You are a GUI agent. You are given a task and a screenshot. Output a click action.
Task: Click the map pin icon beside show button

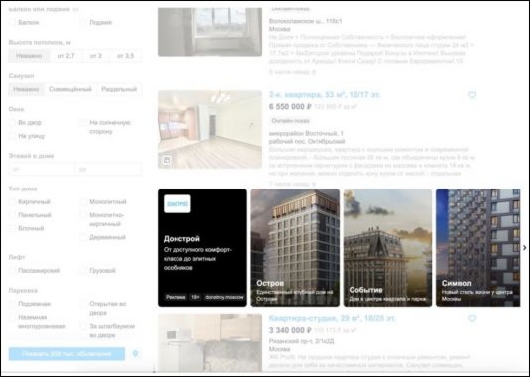coord(135,354)
